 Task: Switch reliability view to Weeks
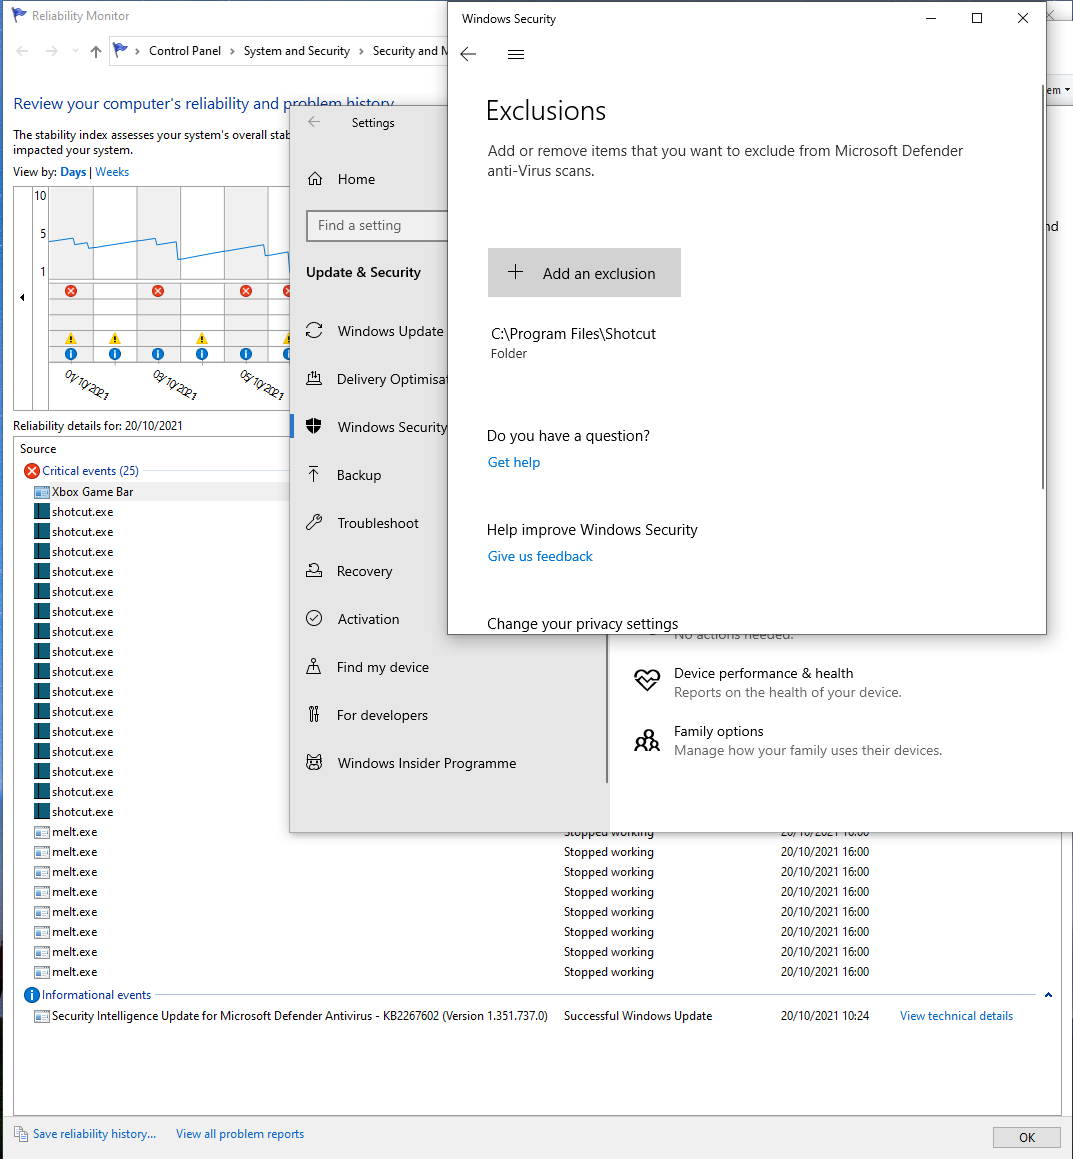pos(111,171)
